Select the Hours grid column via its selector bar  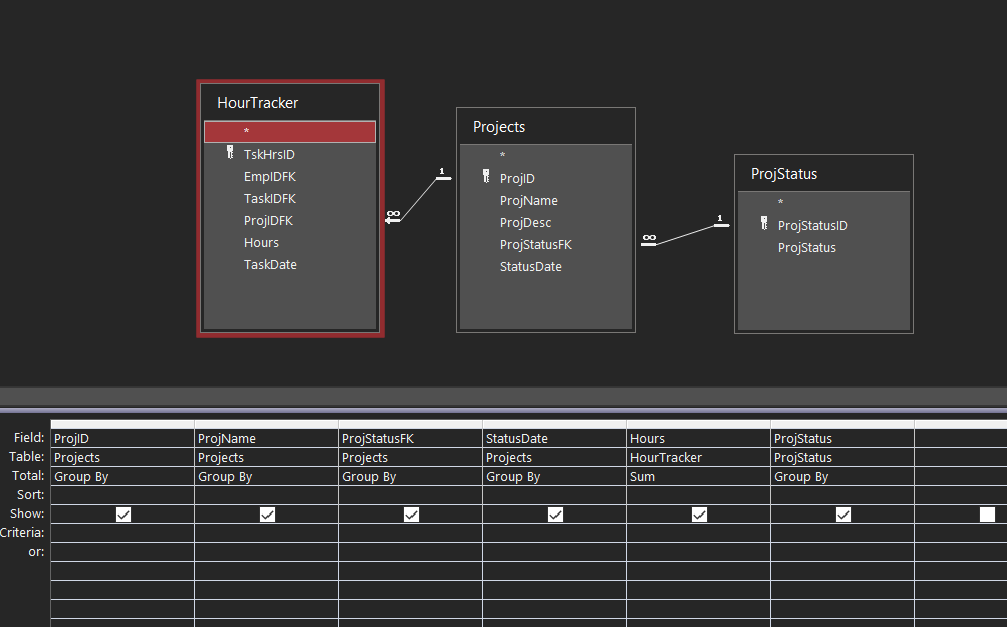click(698, 424)
